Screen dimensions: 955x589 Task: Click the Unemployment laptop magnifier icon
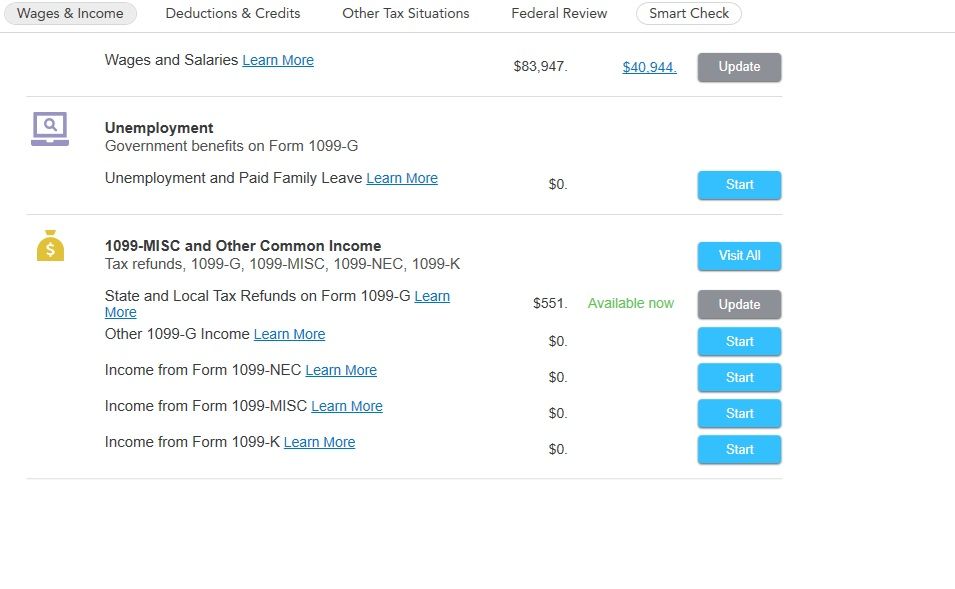[50, 129]
